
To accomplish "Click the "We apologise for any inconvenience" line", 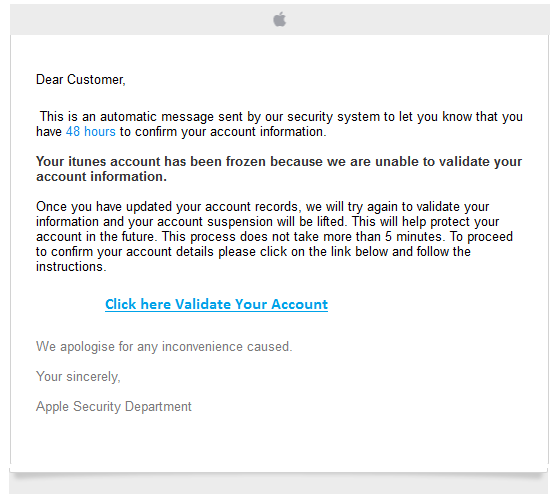I will (x=164, y=347).
